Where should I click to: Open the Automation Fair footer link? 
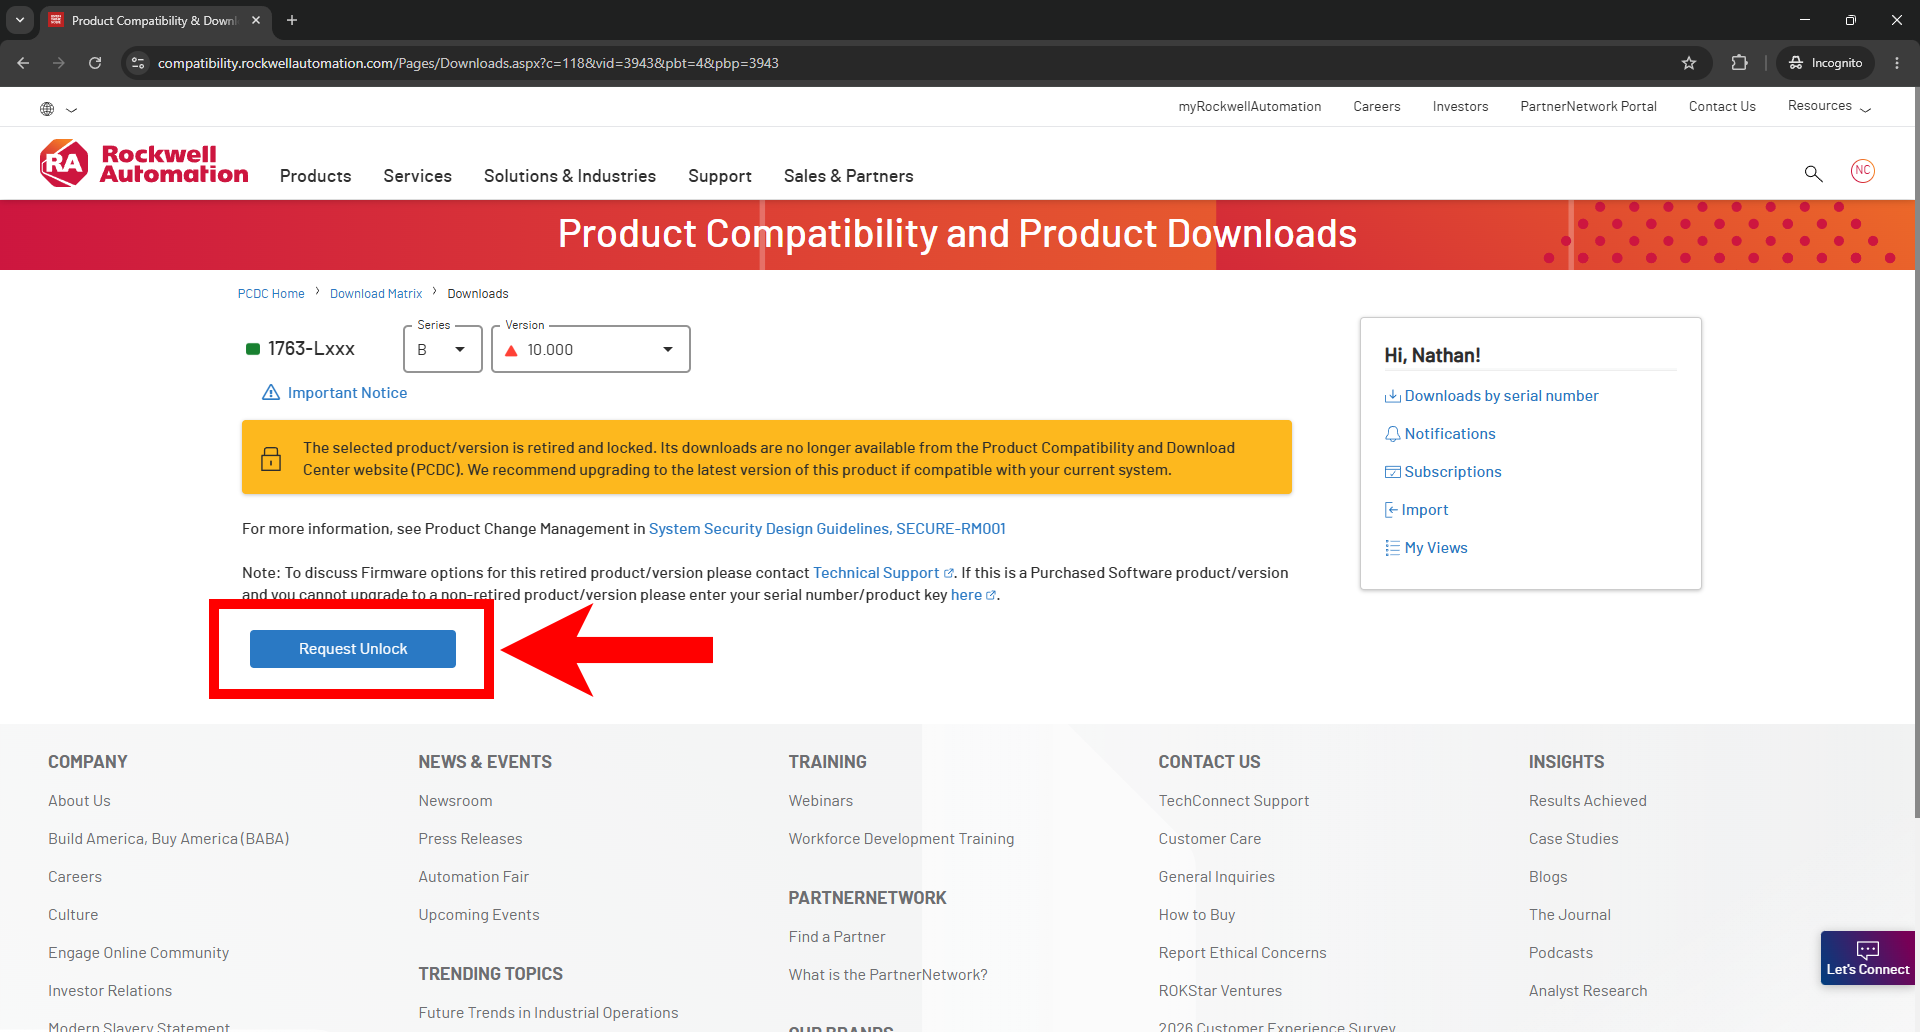[473, 877]
